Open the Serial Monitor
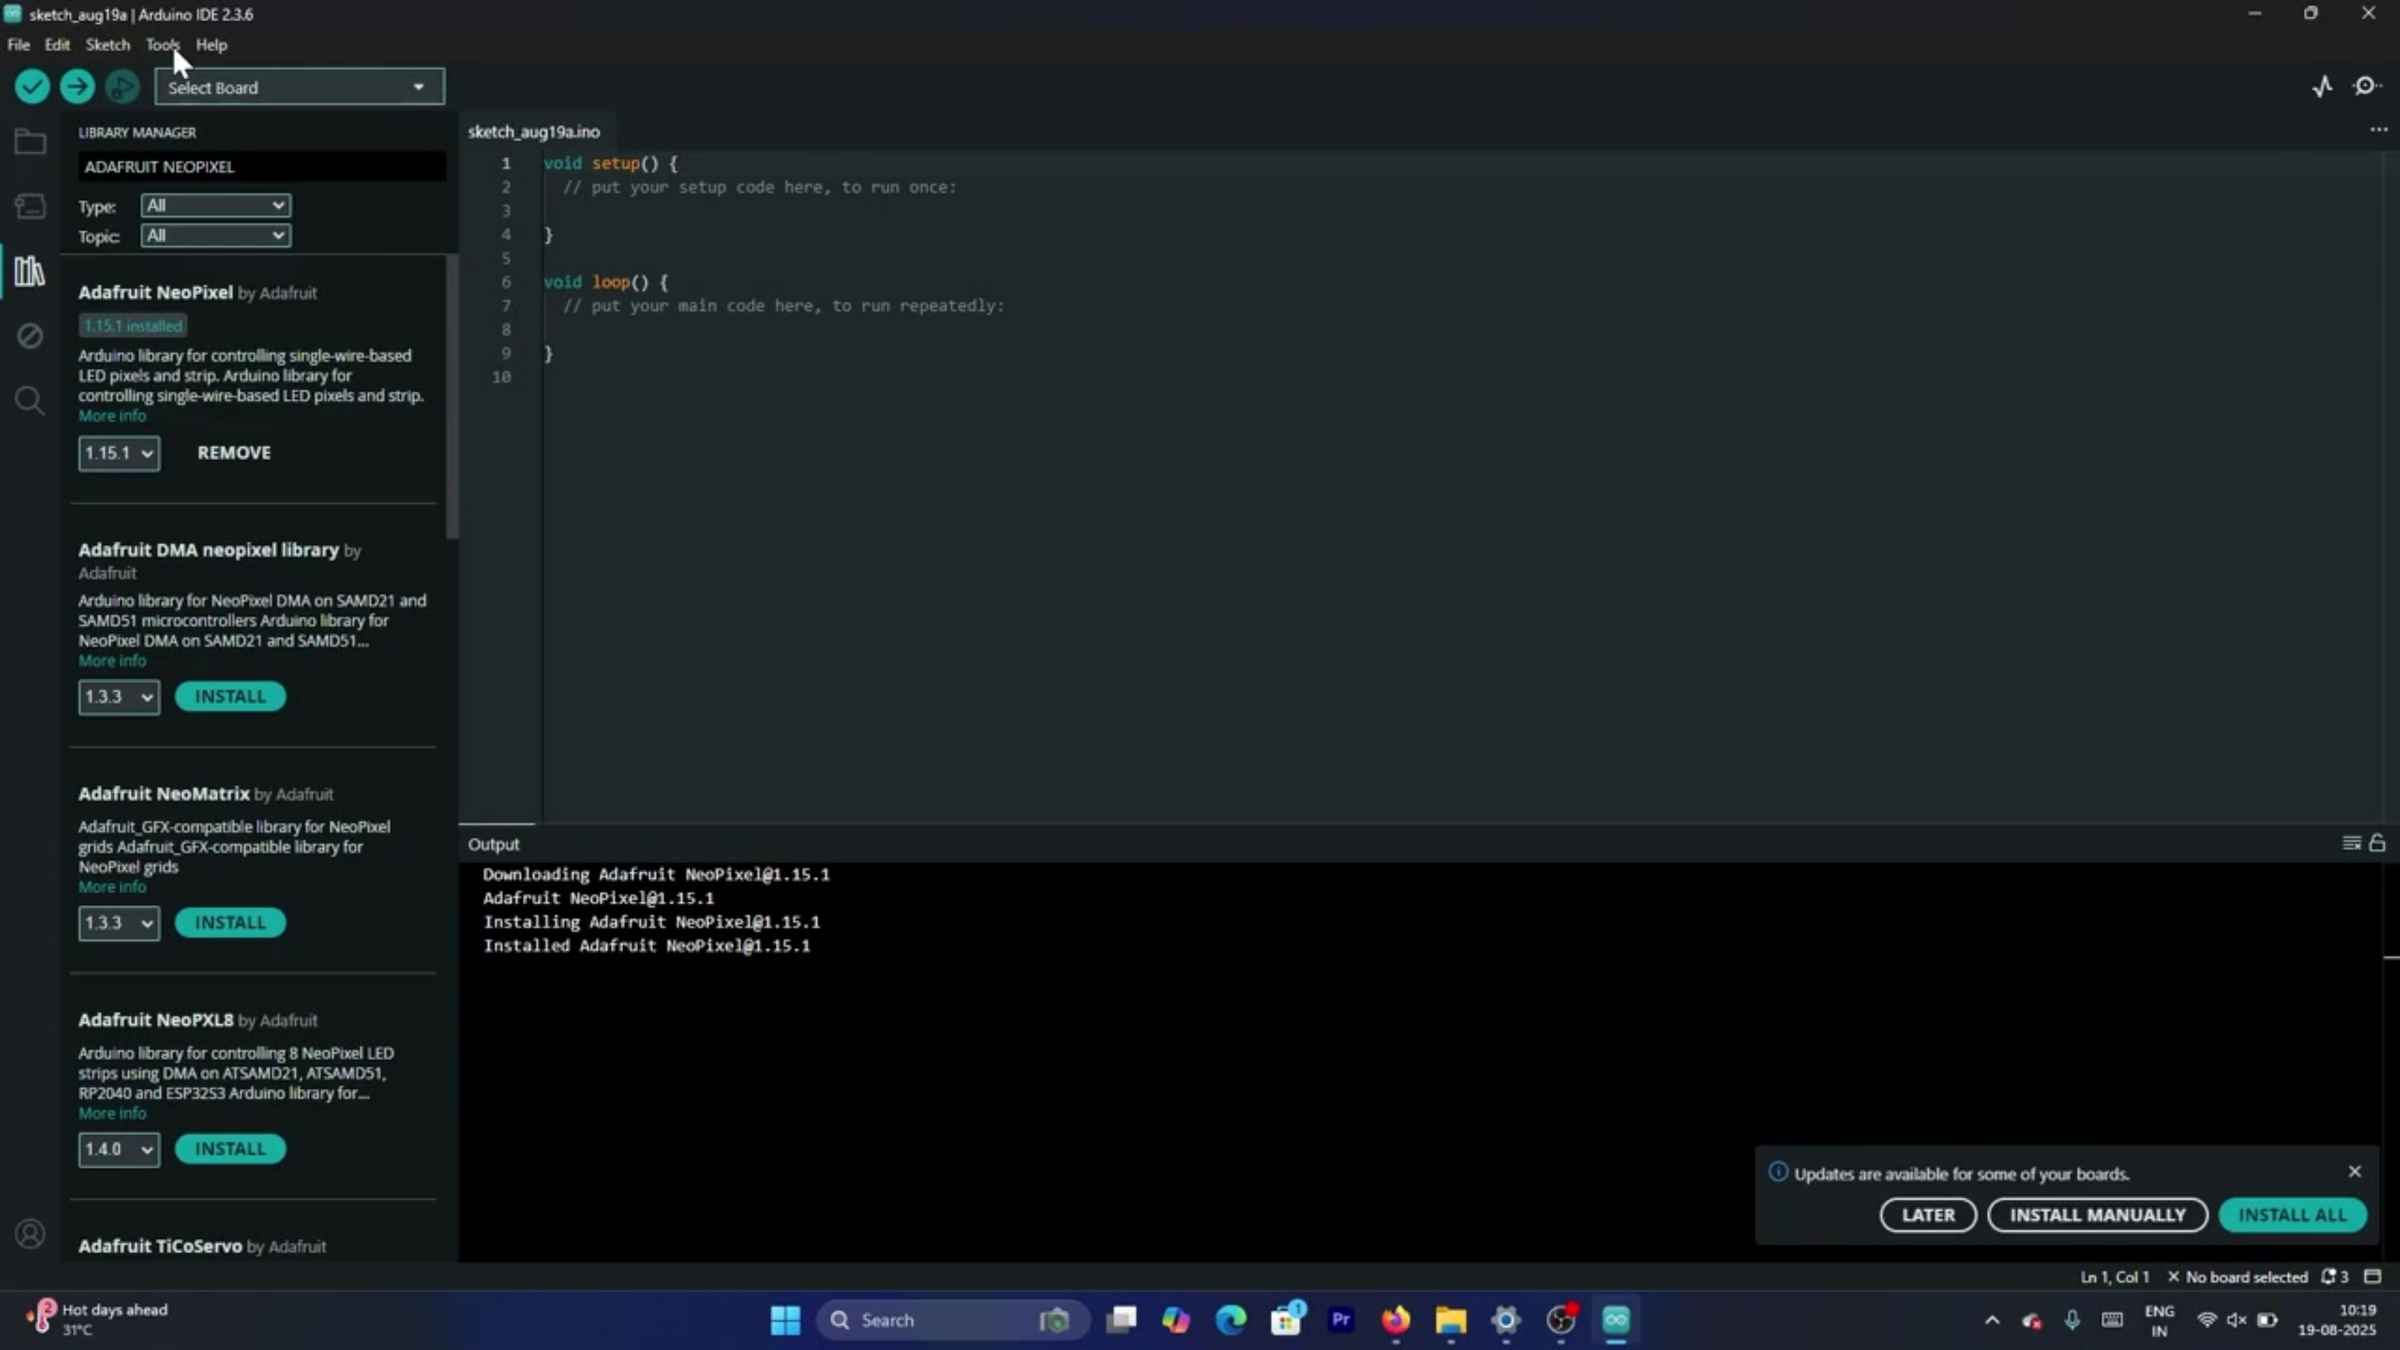Screen dimensions: 2400x1350 click(x=2366, y=87)
